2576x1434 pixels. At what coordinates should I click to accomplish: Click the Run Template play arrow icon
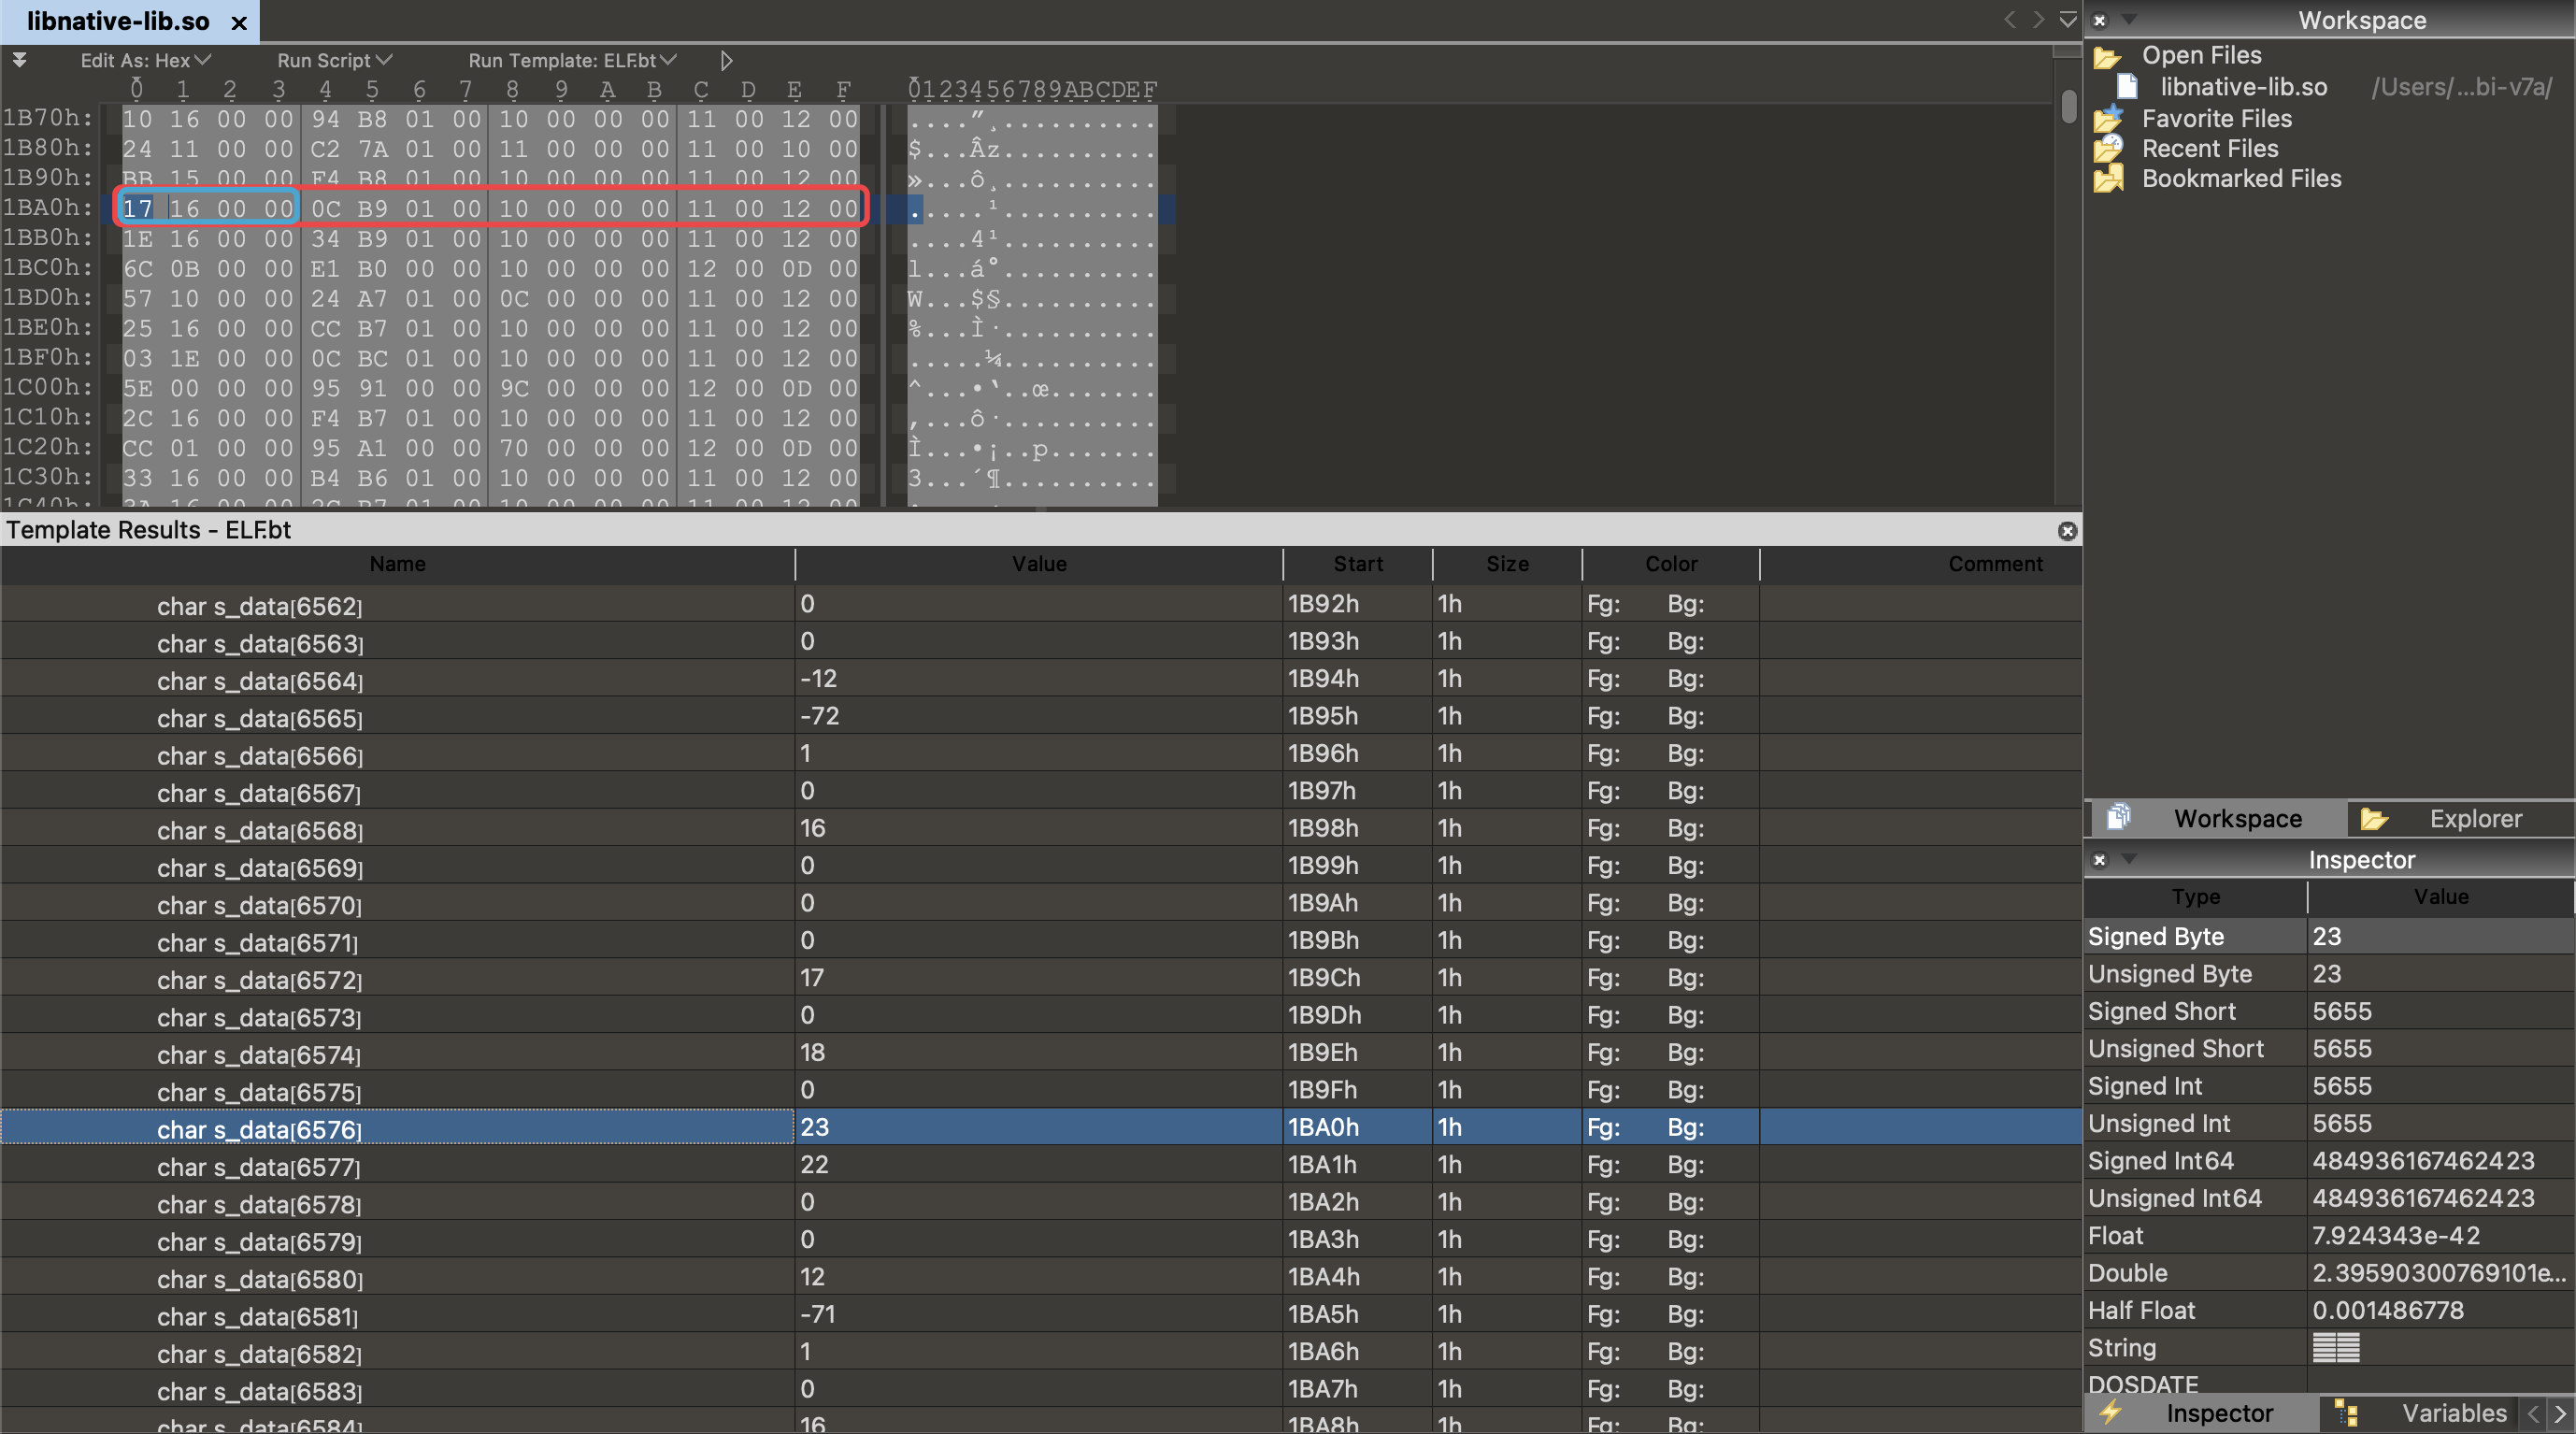(726, 61)
